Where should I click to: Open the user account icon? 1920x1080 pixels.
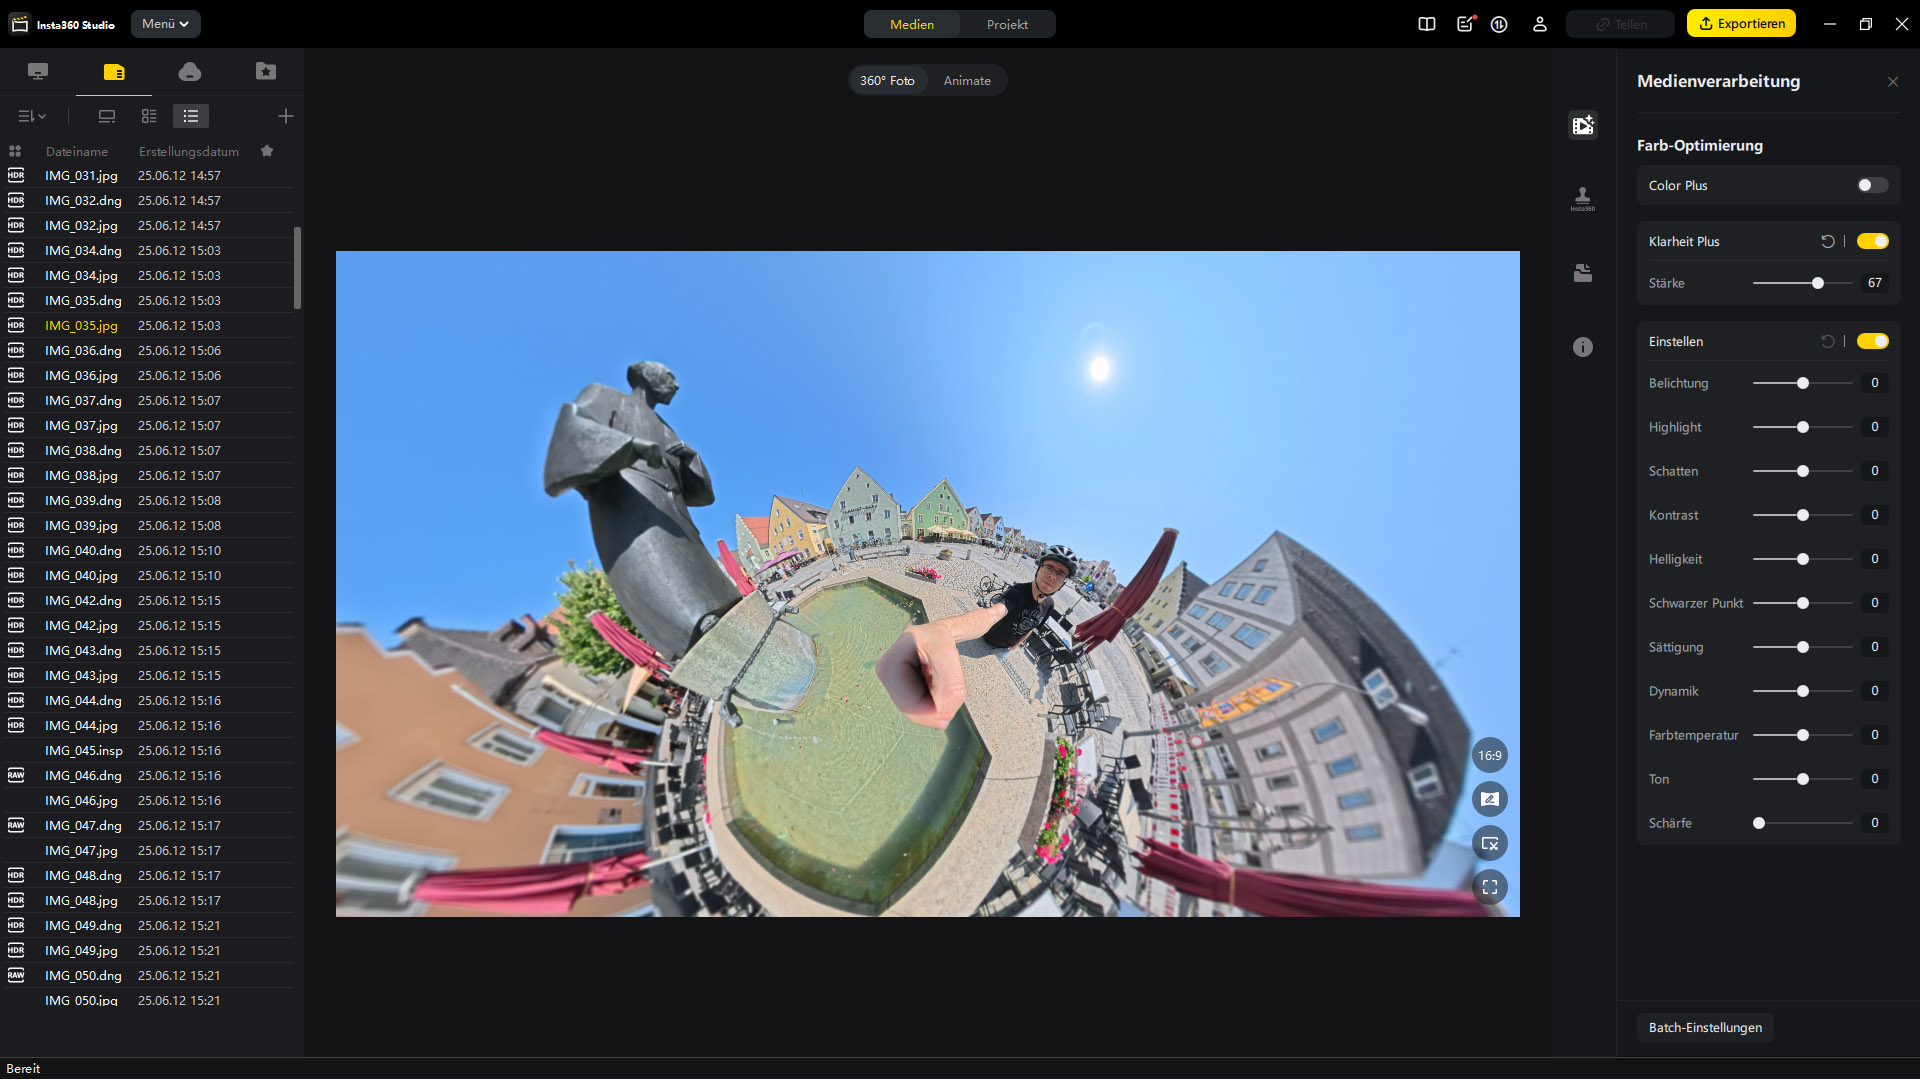pos(1539,24)
